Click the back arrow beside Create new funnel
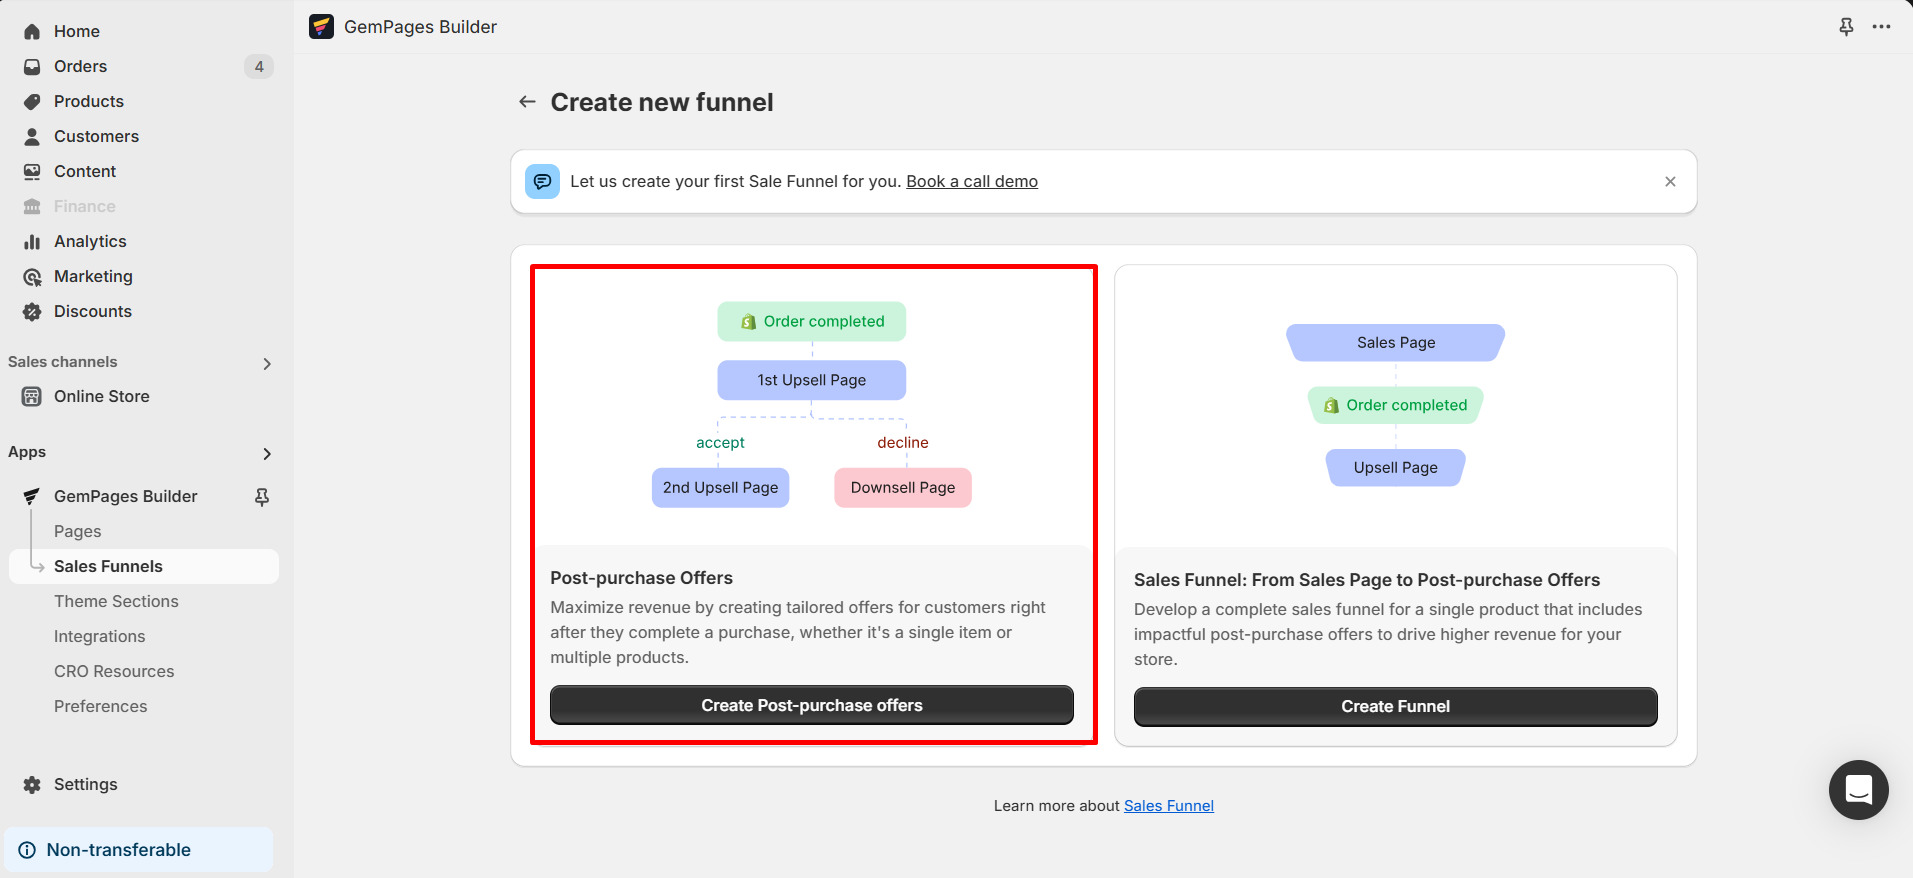The image size is (1913, 878). (527, 102)
